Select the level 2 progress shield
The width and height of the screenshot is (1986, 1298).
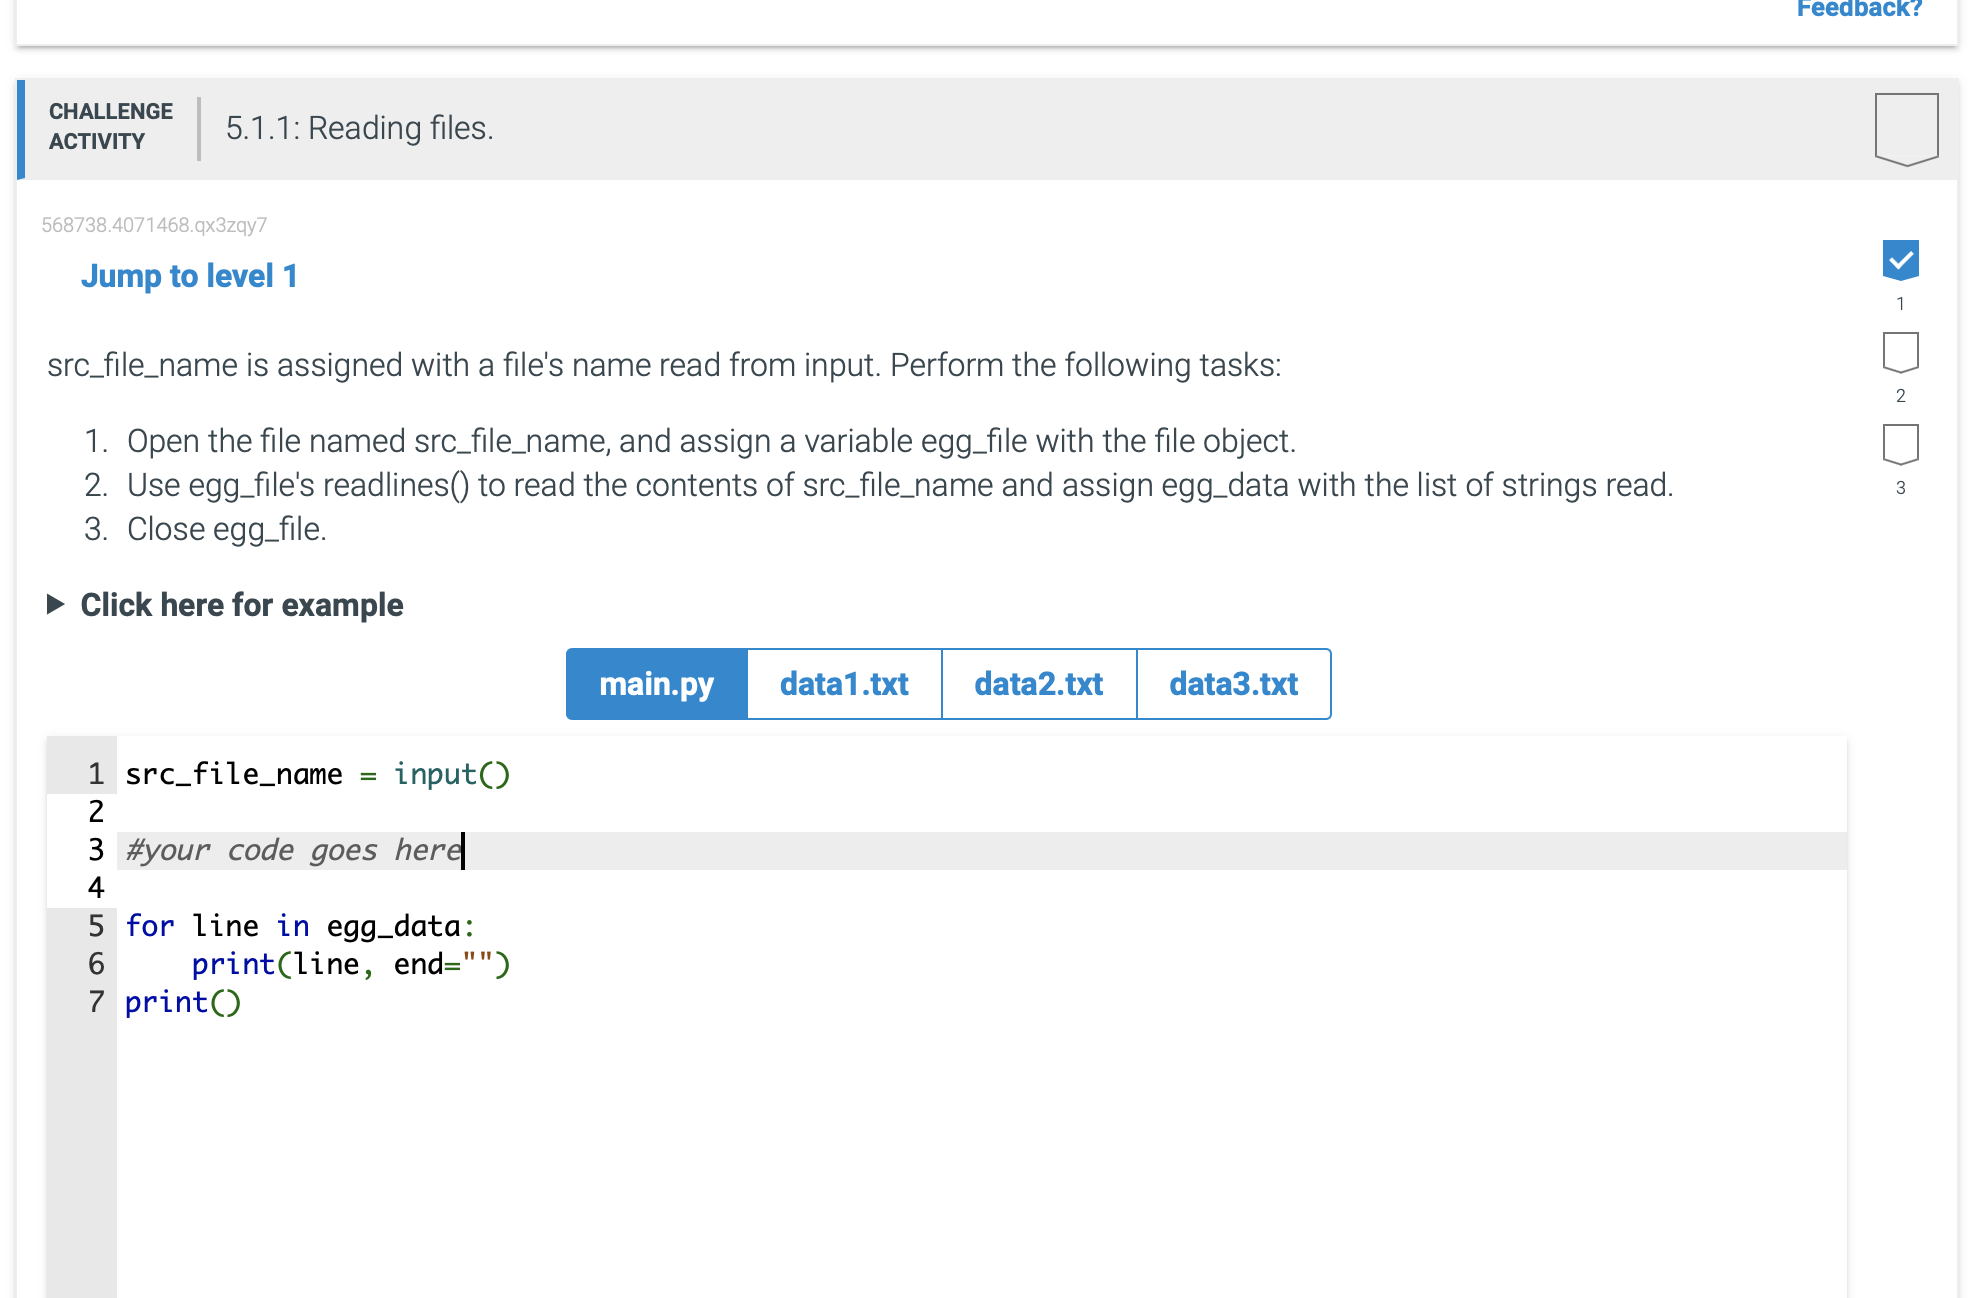1900,352
